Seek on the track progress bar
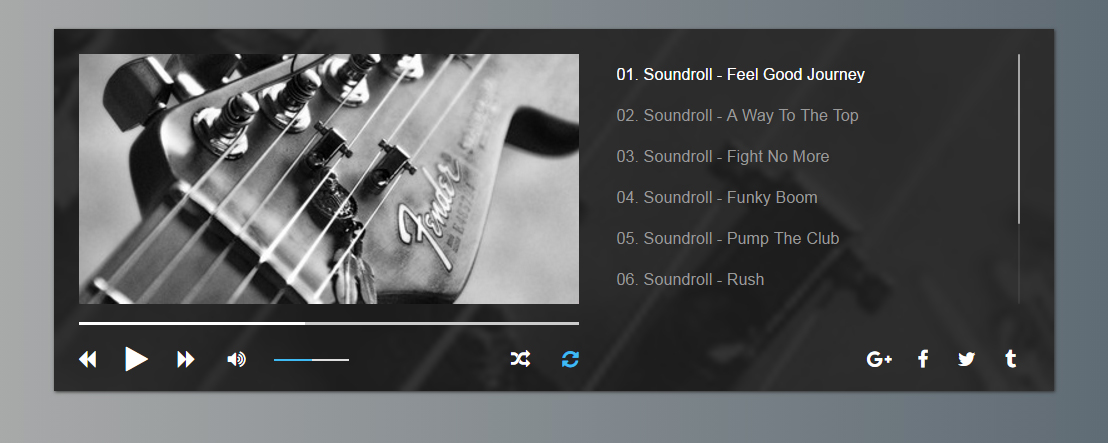1108x443 pixels. (x=329, y=324)
